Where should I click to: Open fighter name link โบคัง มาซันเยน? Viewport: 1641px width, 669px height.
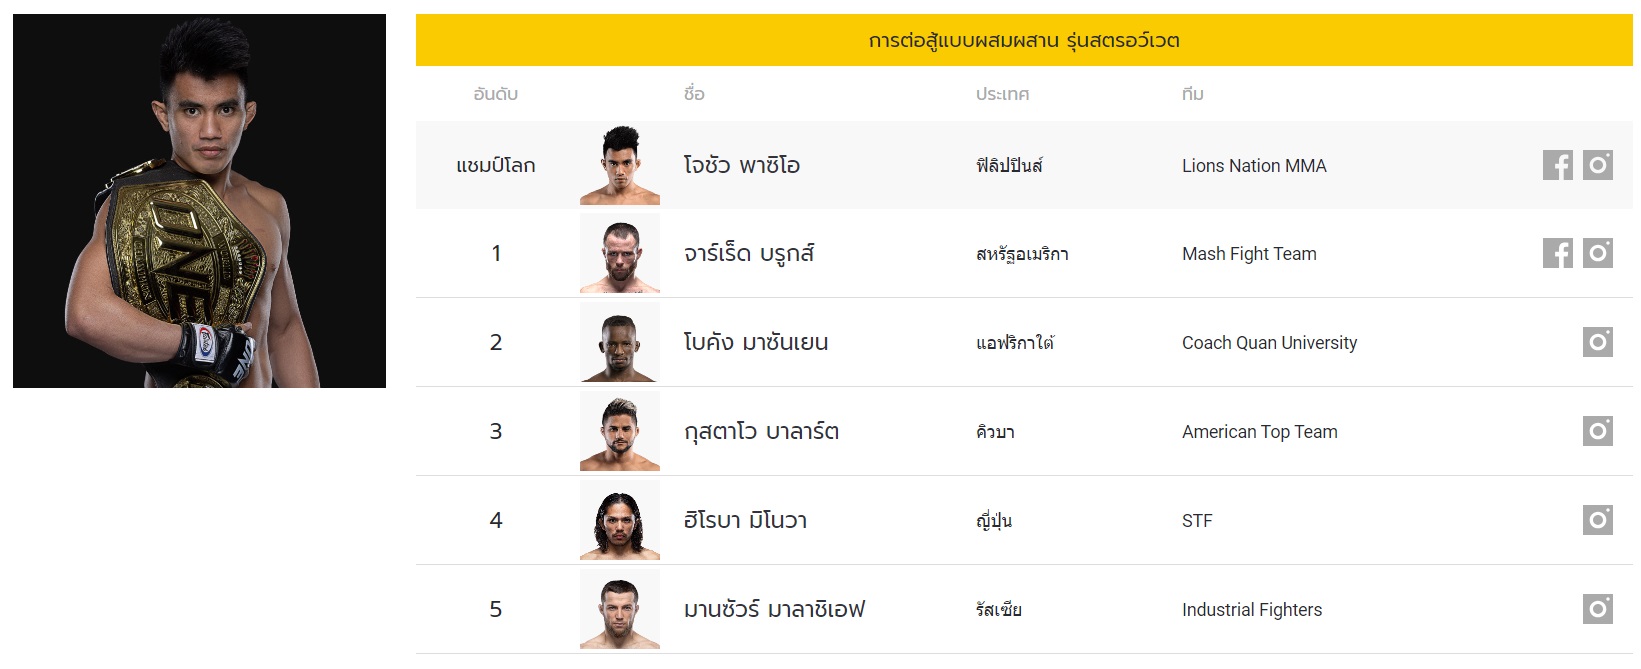tap(756, 342)
